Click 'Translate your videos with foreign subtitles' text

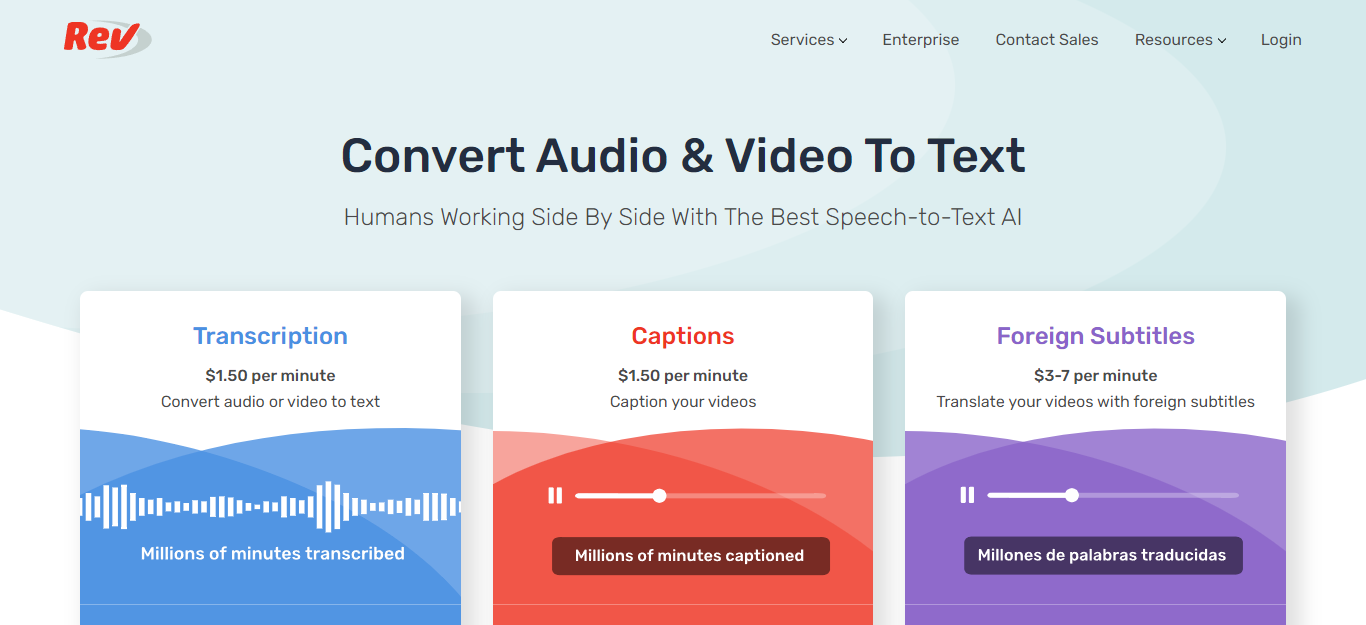point(1096,402)
